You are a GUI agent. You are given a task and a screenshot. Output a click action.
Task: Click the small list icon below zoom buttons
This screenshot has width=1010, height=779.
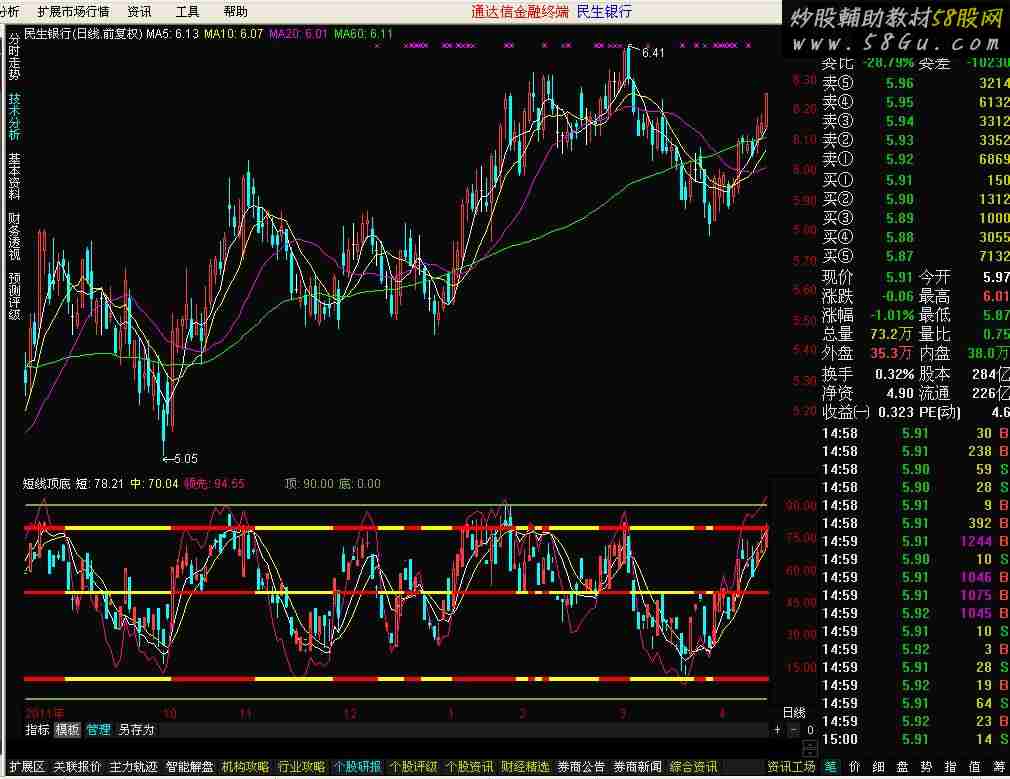[x=808, y=748]
